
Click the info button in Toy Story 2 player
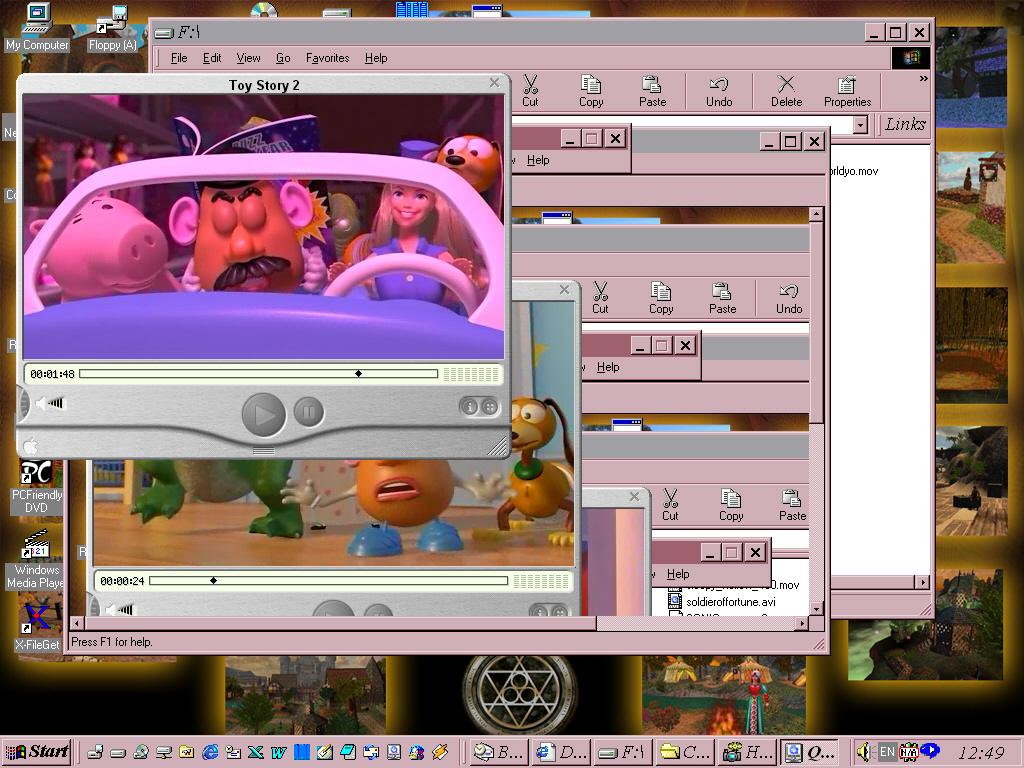point(469,407)
